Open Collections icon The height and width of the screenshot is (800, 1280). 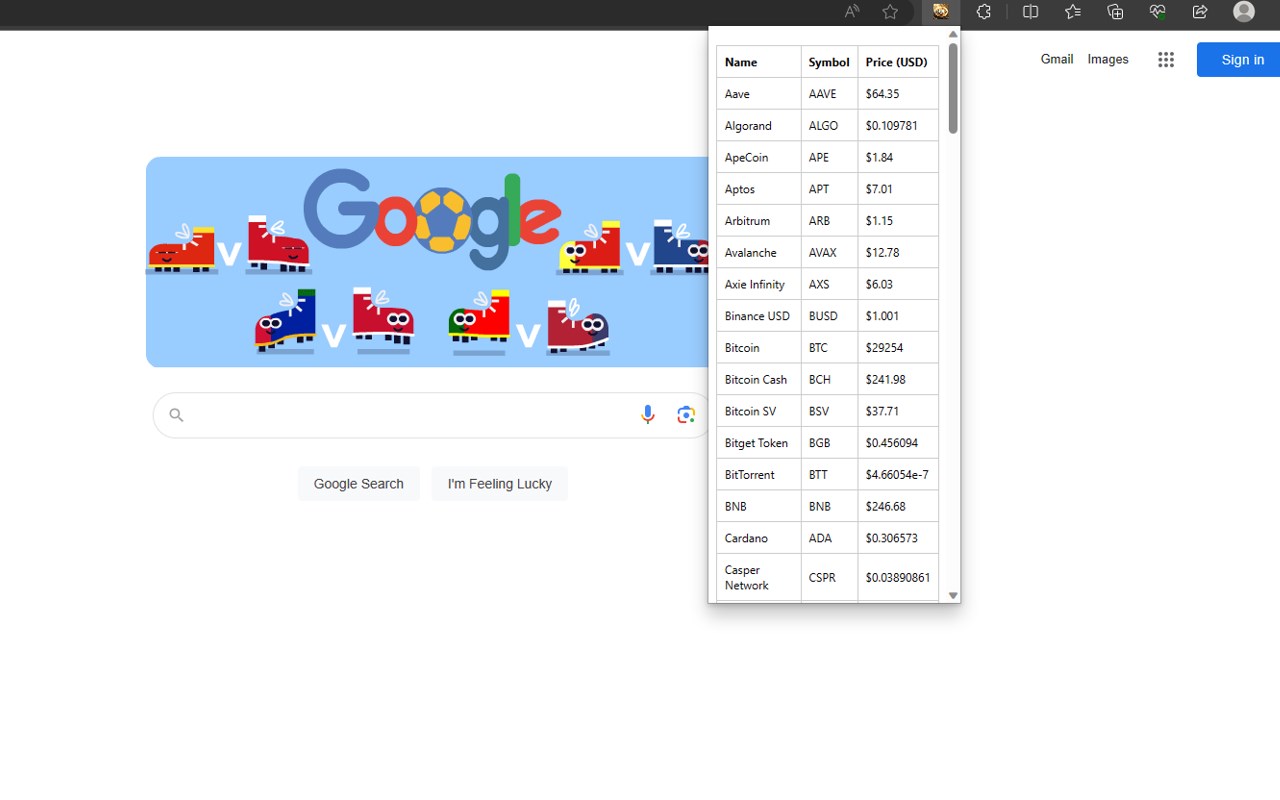point(1115,12)
